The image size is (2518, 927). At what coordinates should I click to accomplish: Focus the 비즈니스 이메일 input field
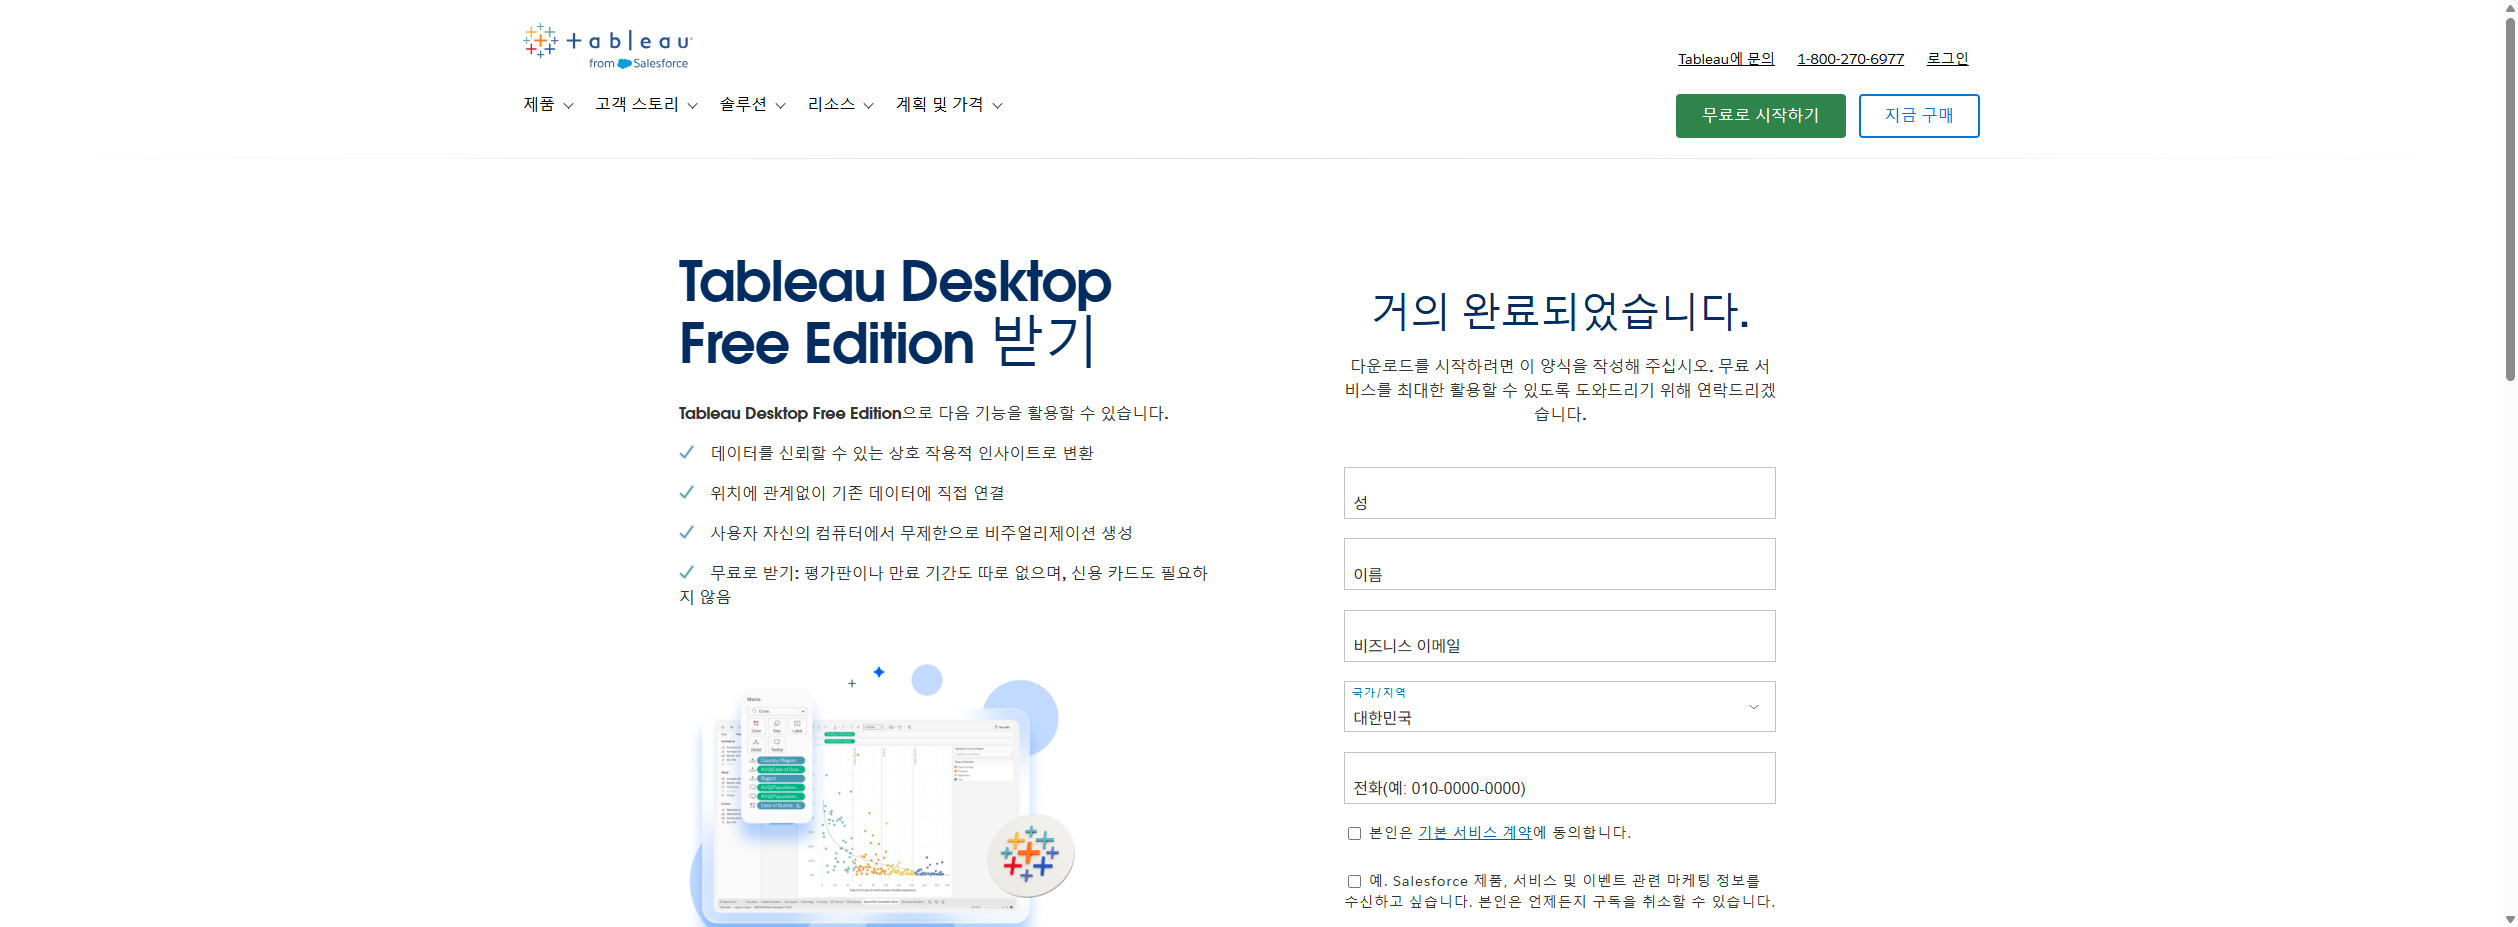1559,636
